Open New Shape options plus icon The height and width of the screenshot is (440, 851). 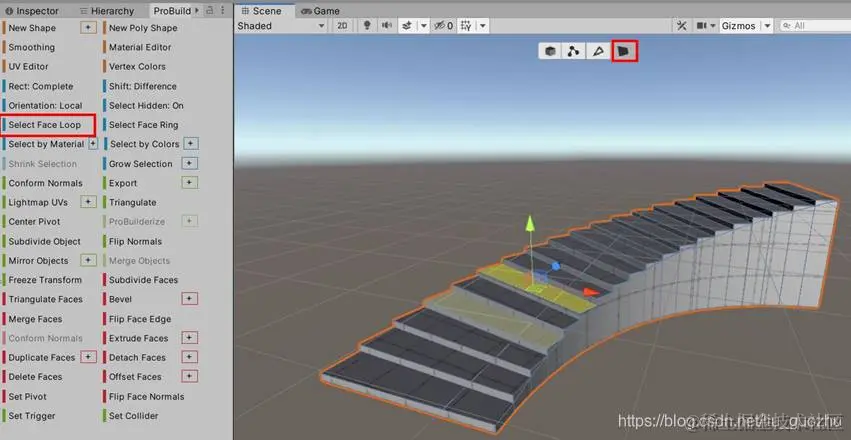88,28
